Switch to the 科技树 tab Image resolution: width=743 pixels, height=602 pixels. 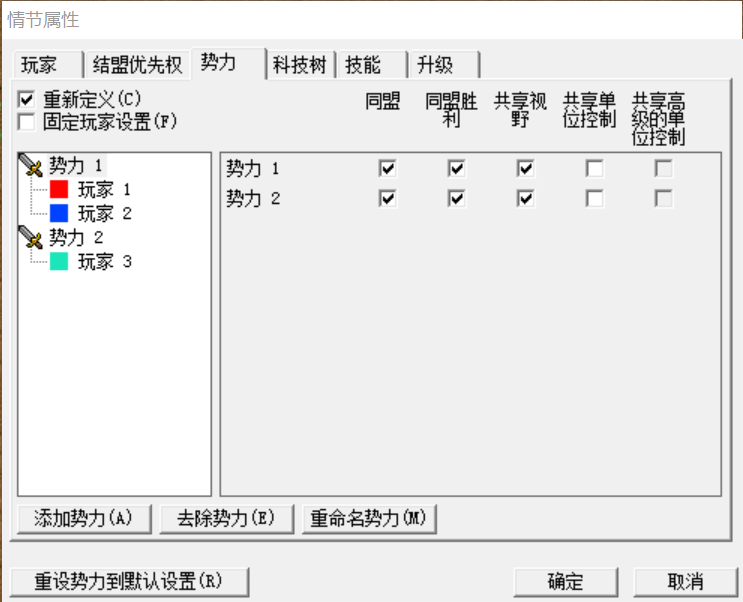click(299, 65)
